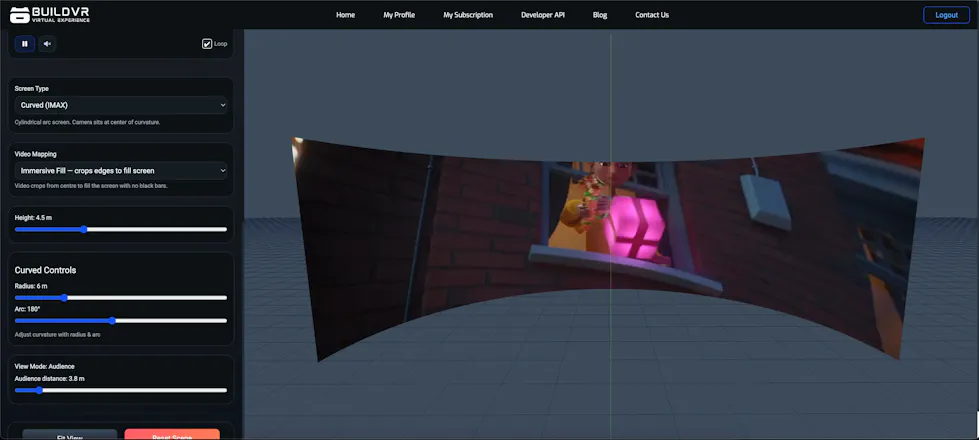Click the "Radius: 6 m" label
The width and height of the screenshot is (979, 440).
[x=31, y=286]
